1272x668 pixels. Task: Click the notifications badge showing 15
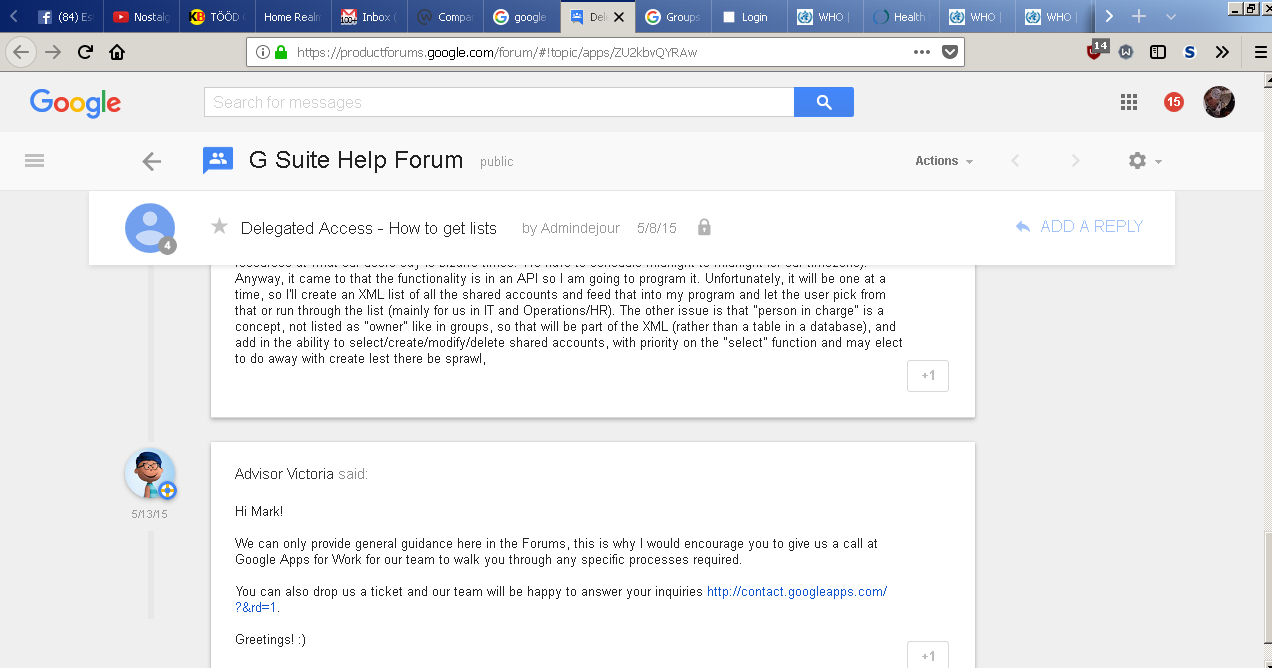click(x=1174, y=101)
